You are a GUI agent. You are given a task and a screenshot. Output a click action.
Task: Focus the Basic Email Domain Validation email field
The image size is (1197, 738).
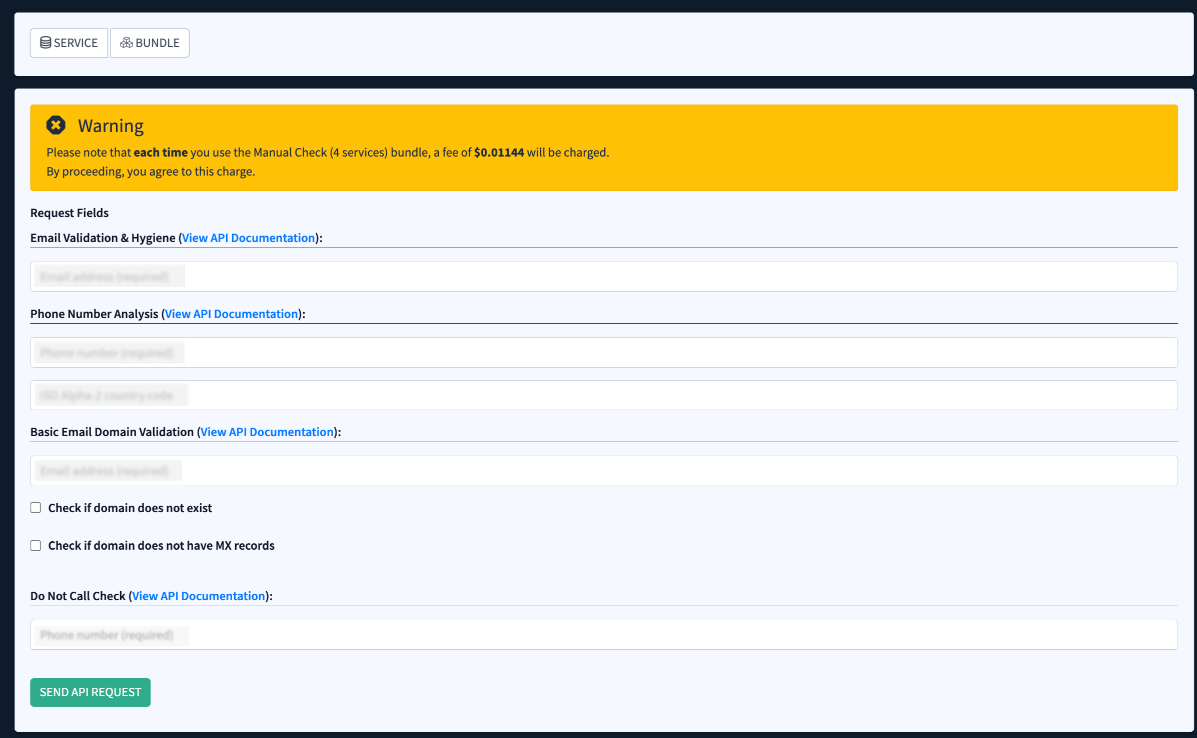click(x=603, y=471)
